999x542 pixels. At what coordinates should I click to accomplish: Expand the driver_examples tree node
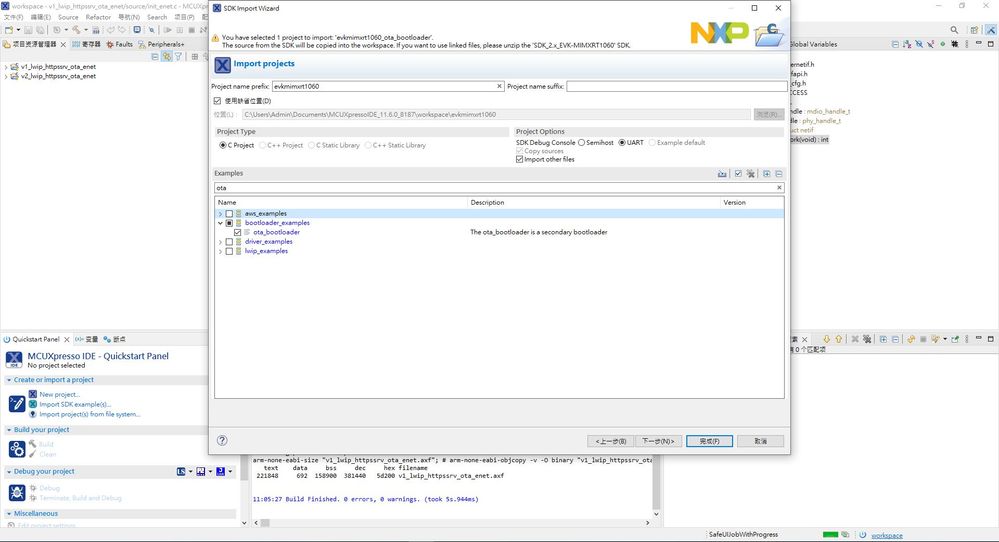click(x=220, y=242)
